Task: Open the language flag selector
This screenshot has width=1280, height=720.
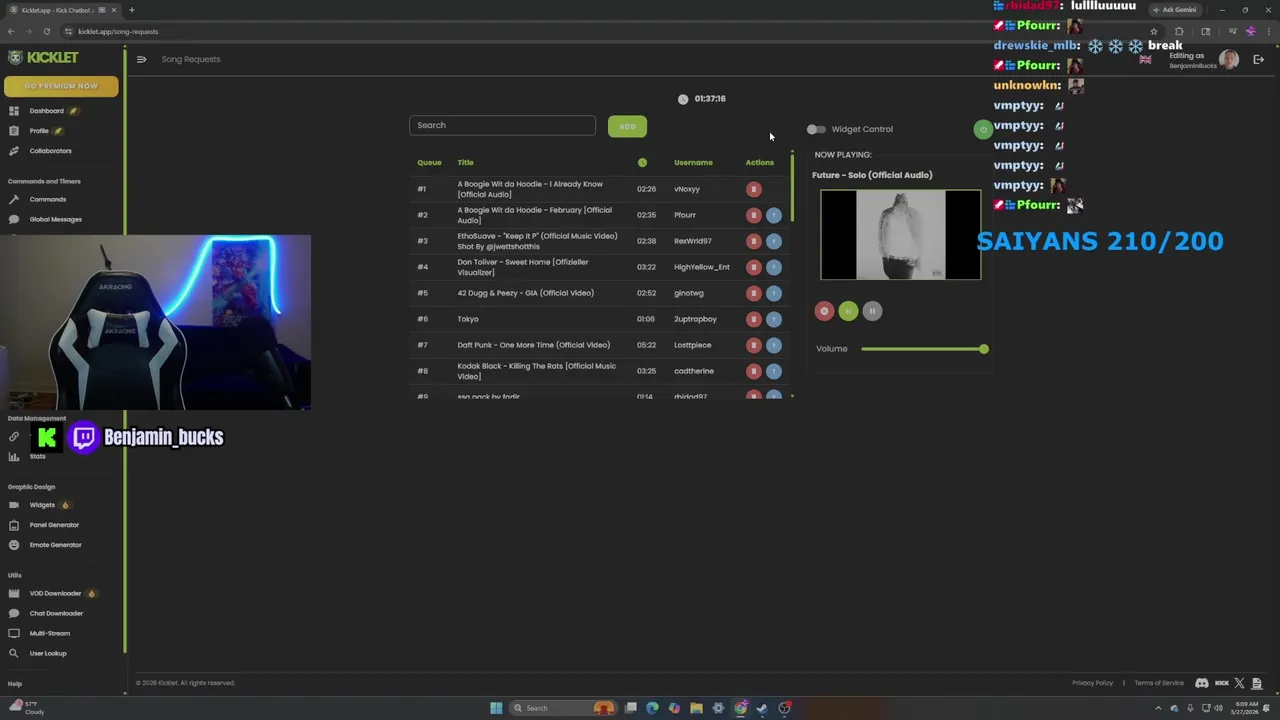Action: point(1146,60)
